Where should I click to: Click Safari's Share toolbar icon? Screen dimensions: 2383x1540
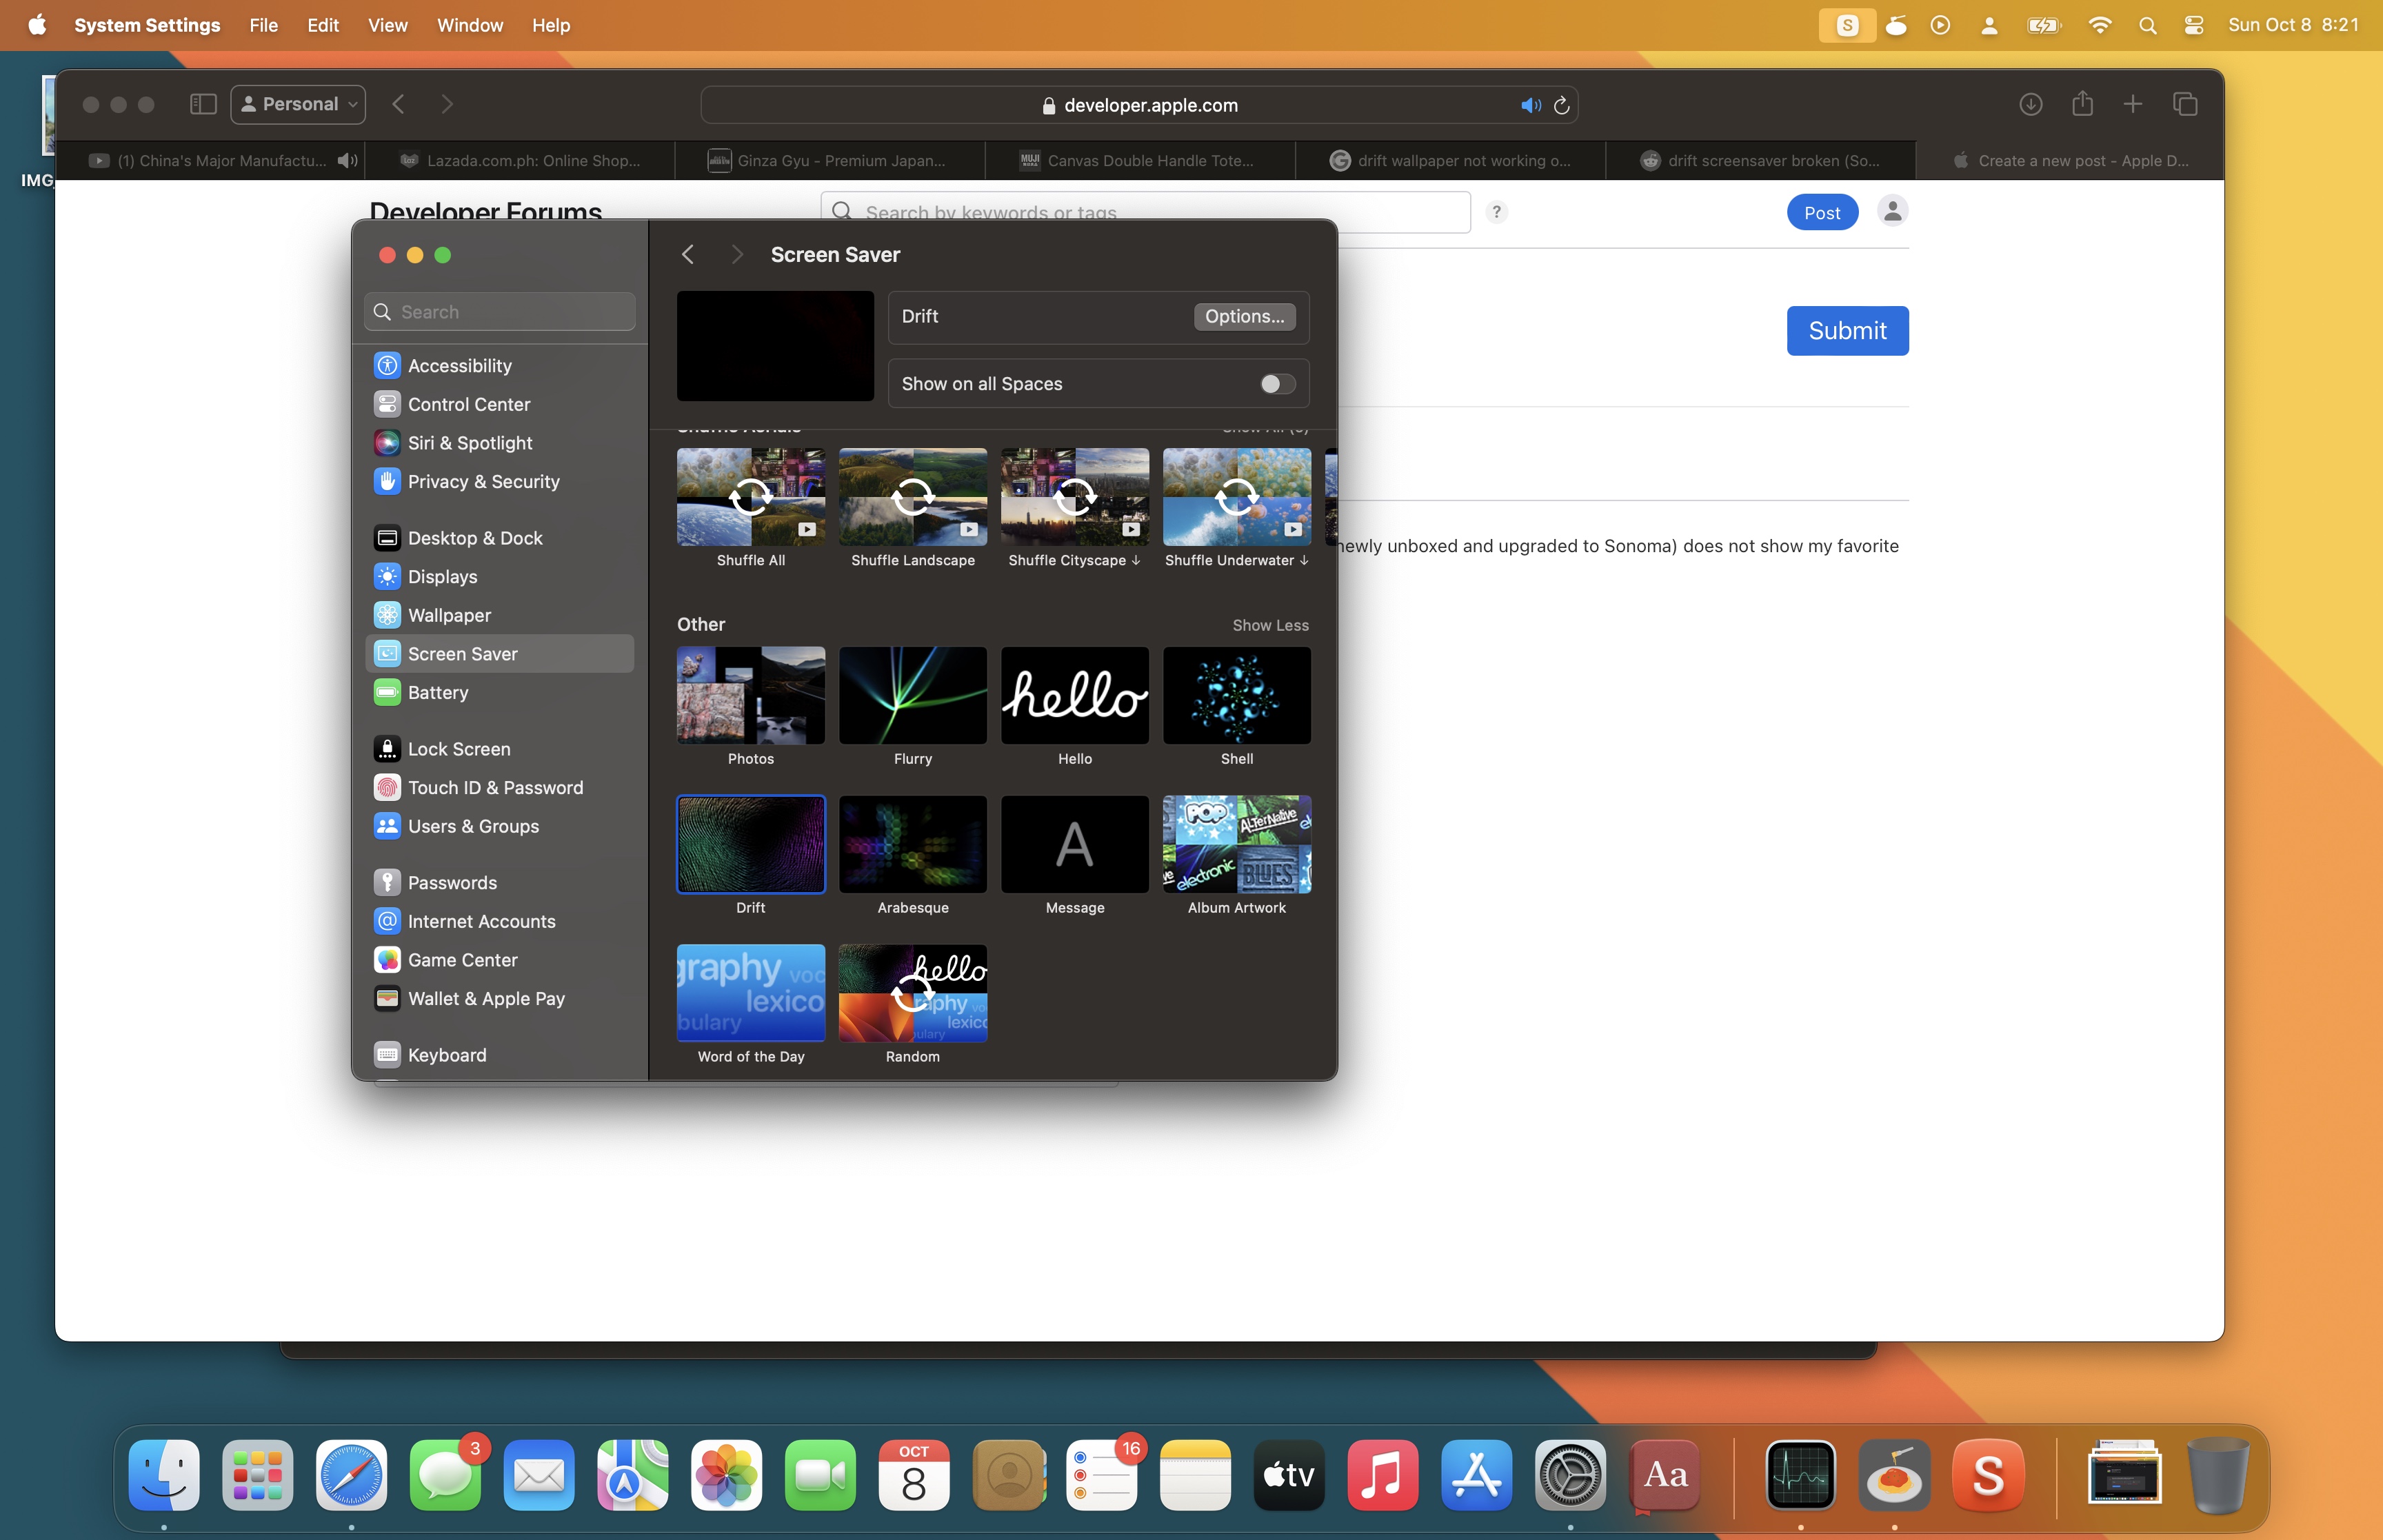2082,104
